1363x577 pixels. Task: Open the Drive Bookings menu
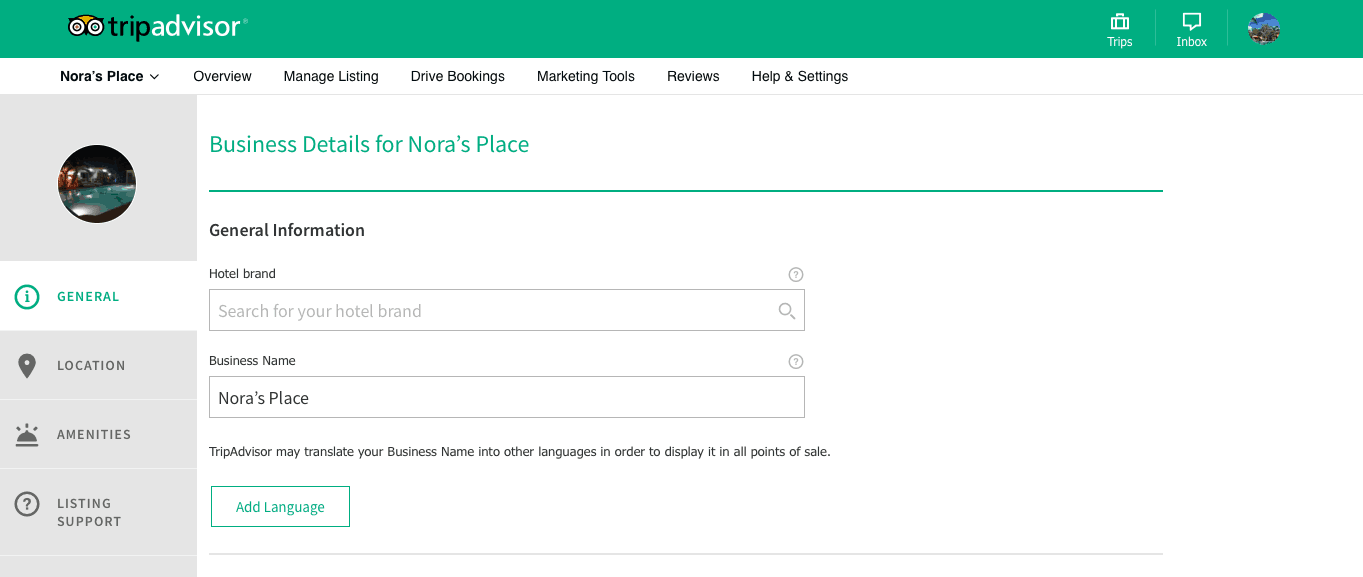click(x=457, y=76)
